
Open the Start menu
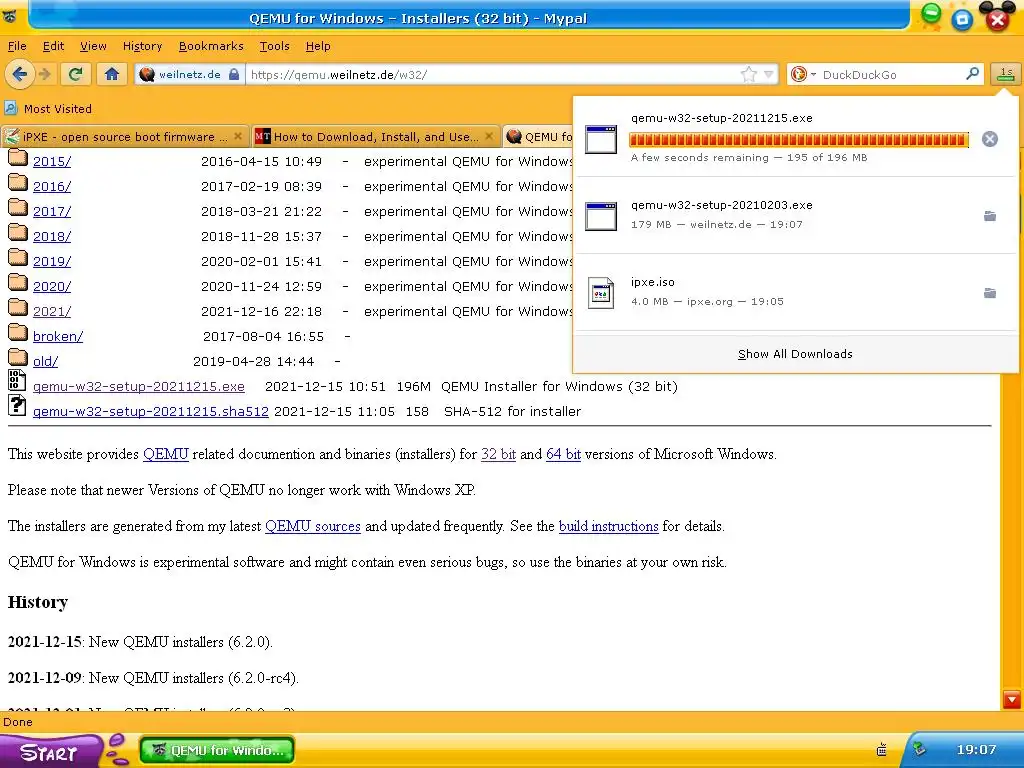tap(49, 751)
